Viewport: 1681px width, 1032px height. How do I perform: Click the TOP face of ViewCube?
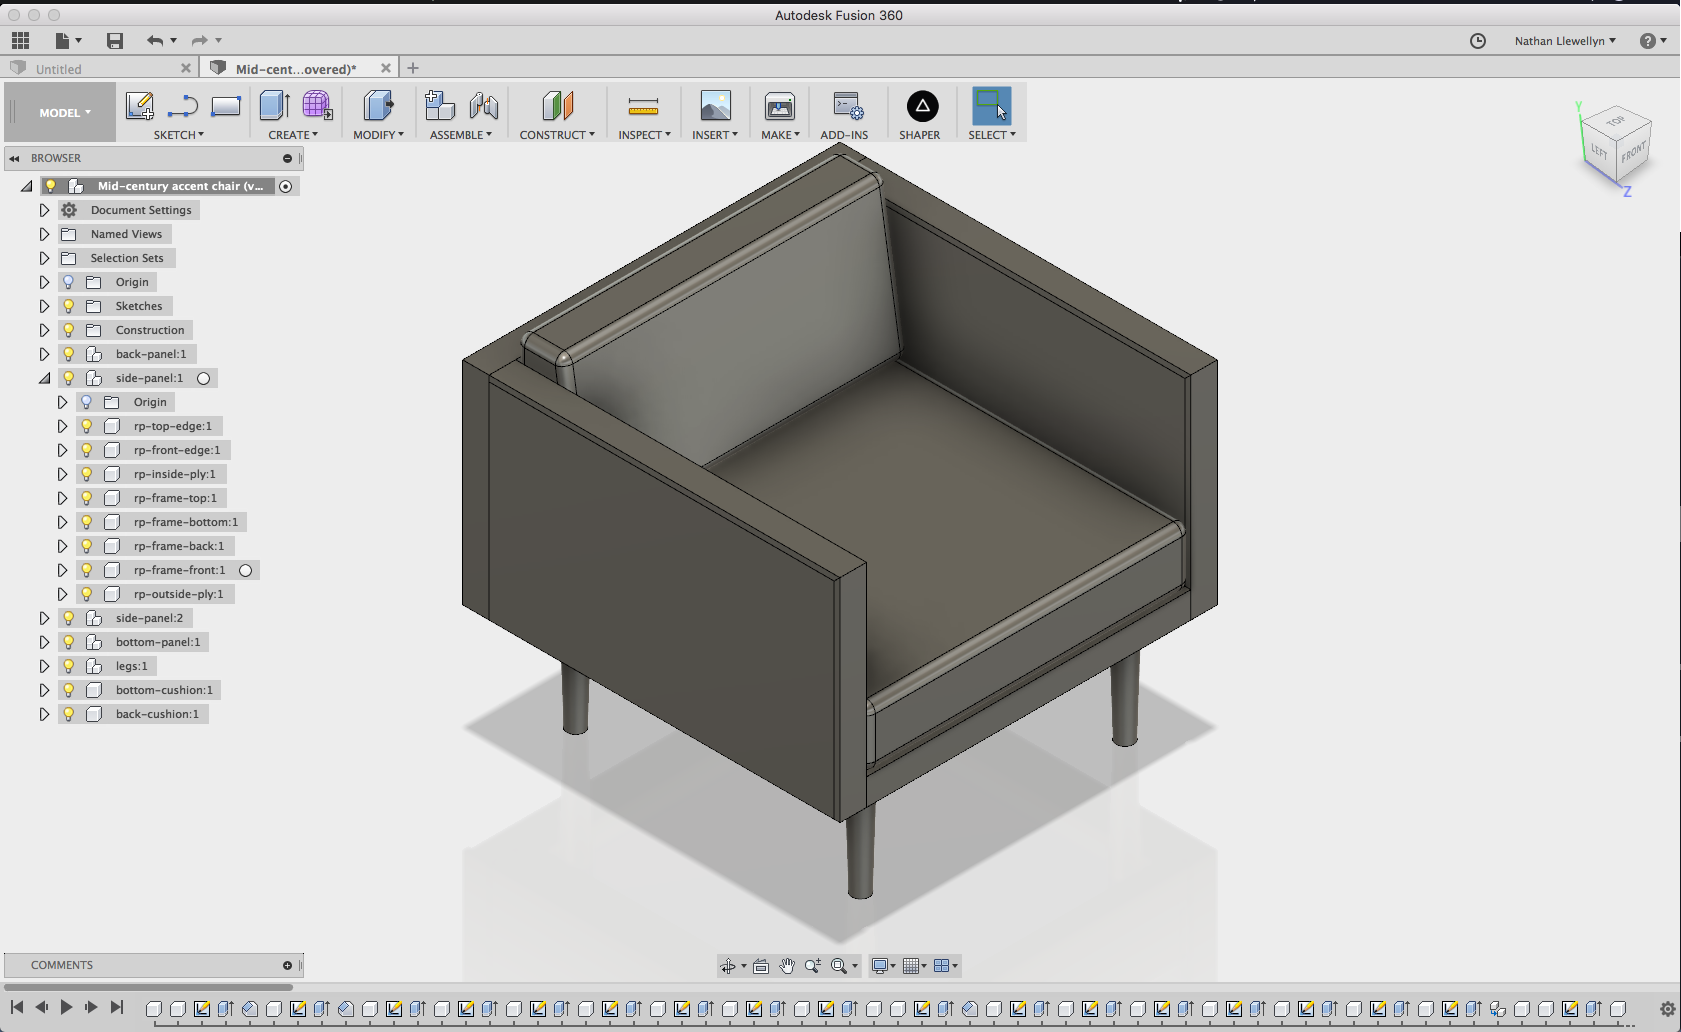click(1616, 121)
